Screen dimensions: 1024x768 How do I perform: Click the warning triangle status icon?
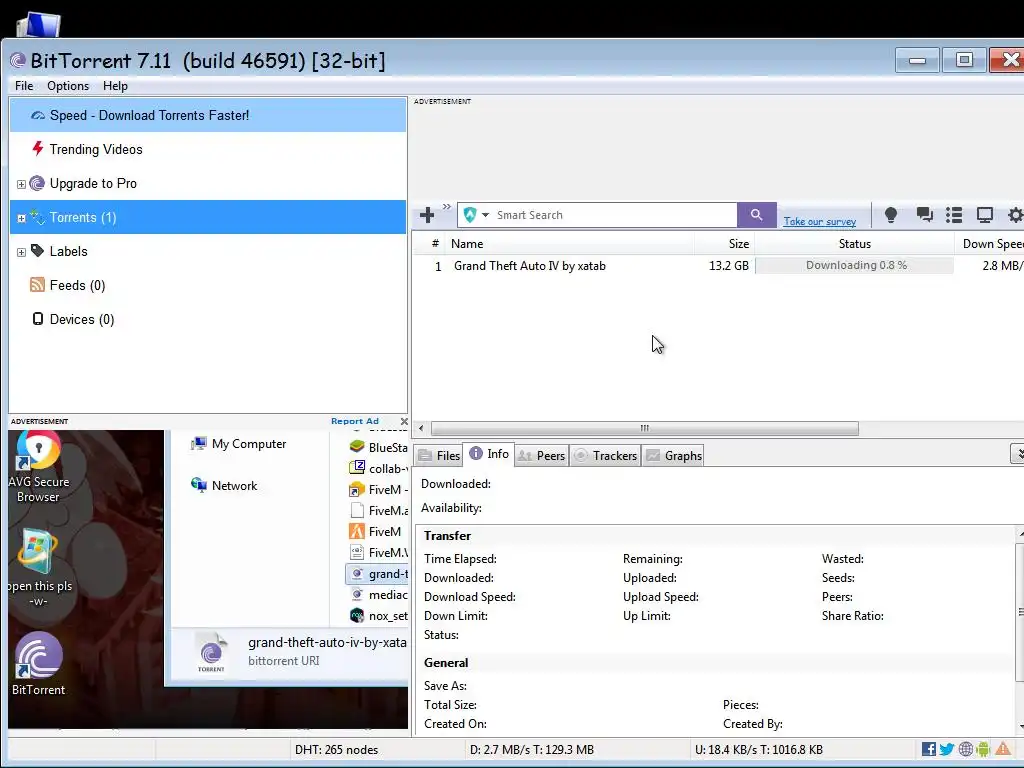click(x=1003, y=749)
